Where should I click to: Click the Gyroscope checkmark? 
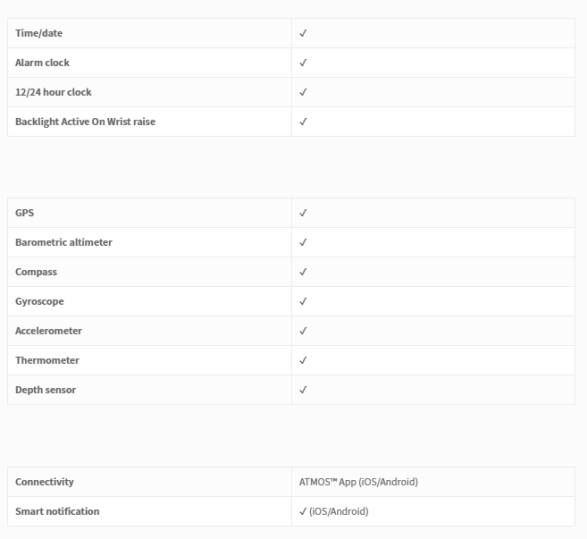pyautogui.click(x=303, y=301)
